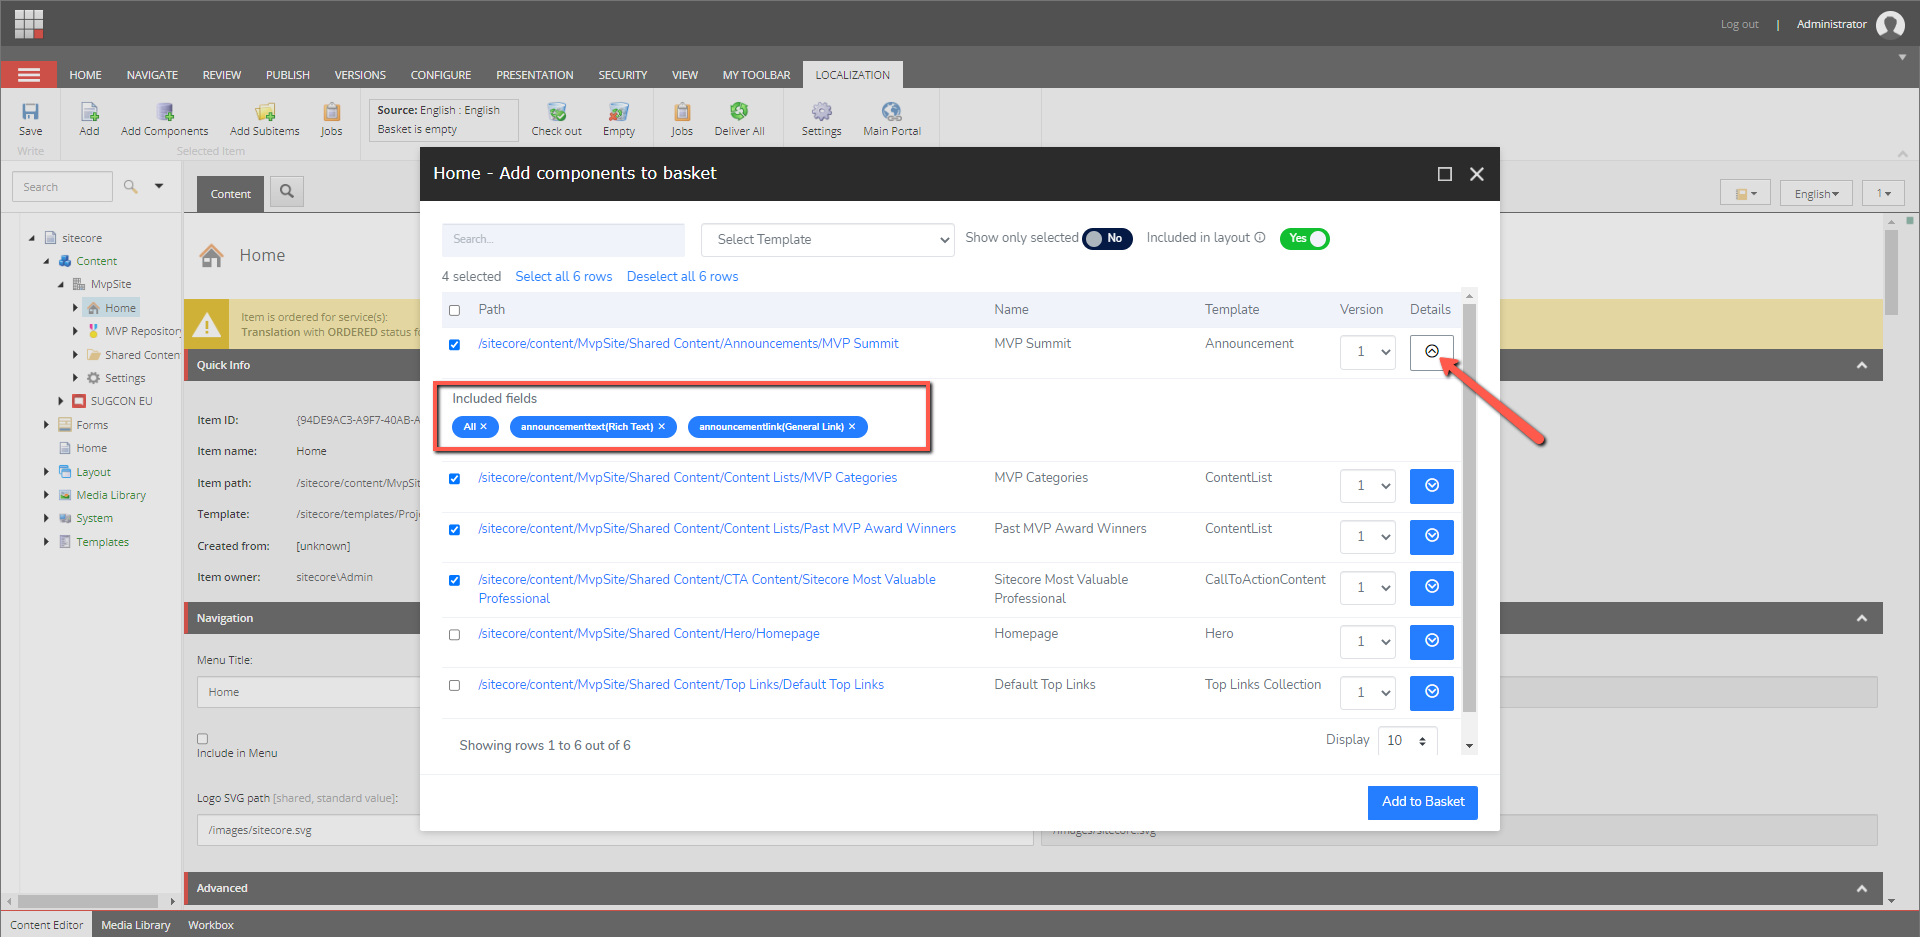Viewport: 1920px width, 937px height.
Task: Open version dropdown for MVP Categories
Action: point(1368,486)
